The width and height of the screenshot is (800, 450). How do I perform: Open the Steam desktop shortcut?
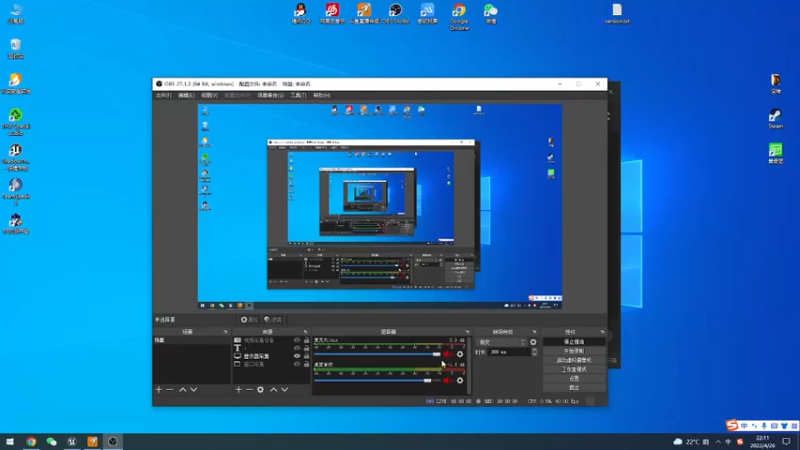(776, 118)
